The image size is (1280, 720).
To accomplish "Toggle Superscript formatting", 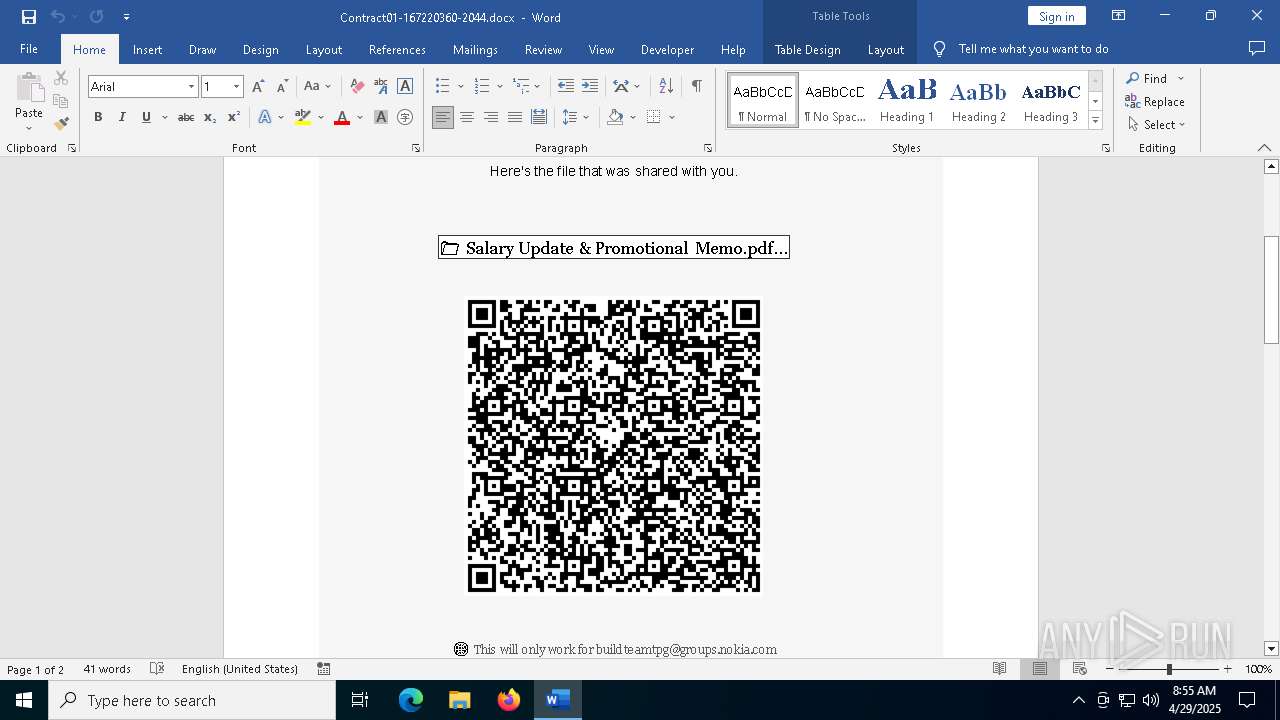I will coord(233,117).
